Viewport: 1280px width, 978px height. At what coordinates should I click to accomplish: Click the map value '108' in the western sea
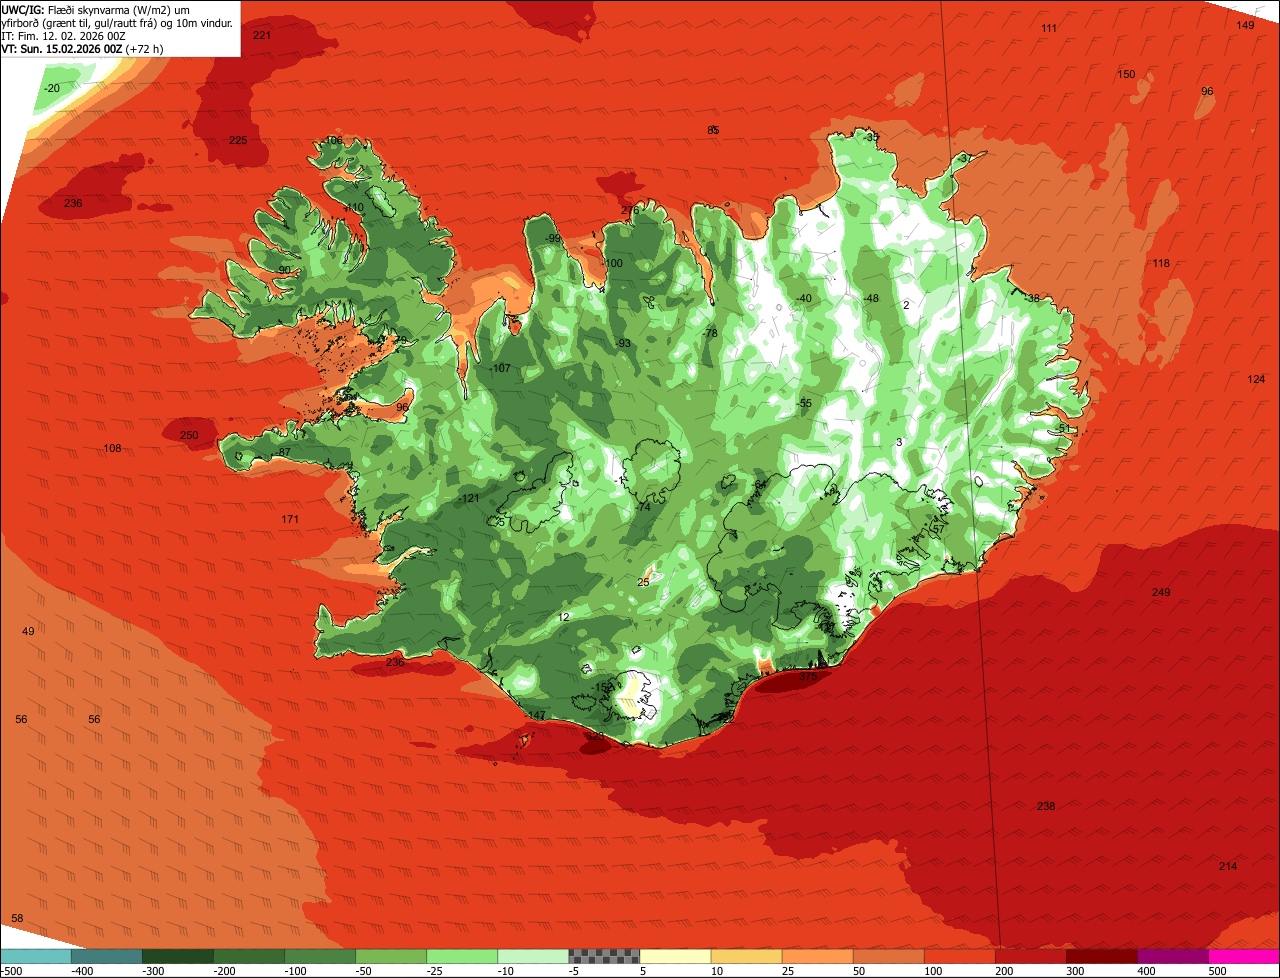click(113, 449)
